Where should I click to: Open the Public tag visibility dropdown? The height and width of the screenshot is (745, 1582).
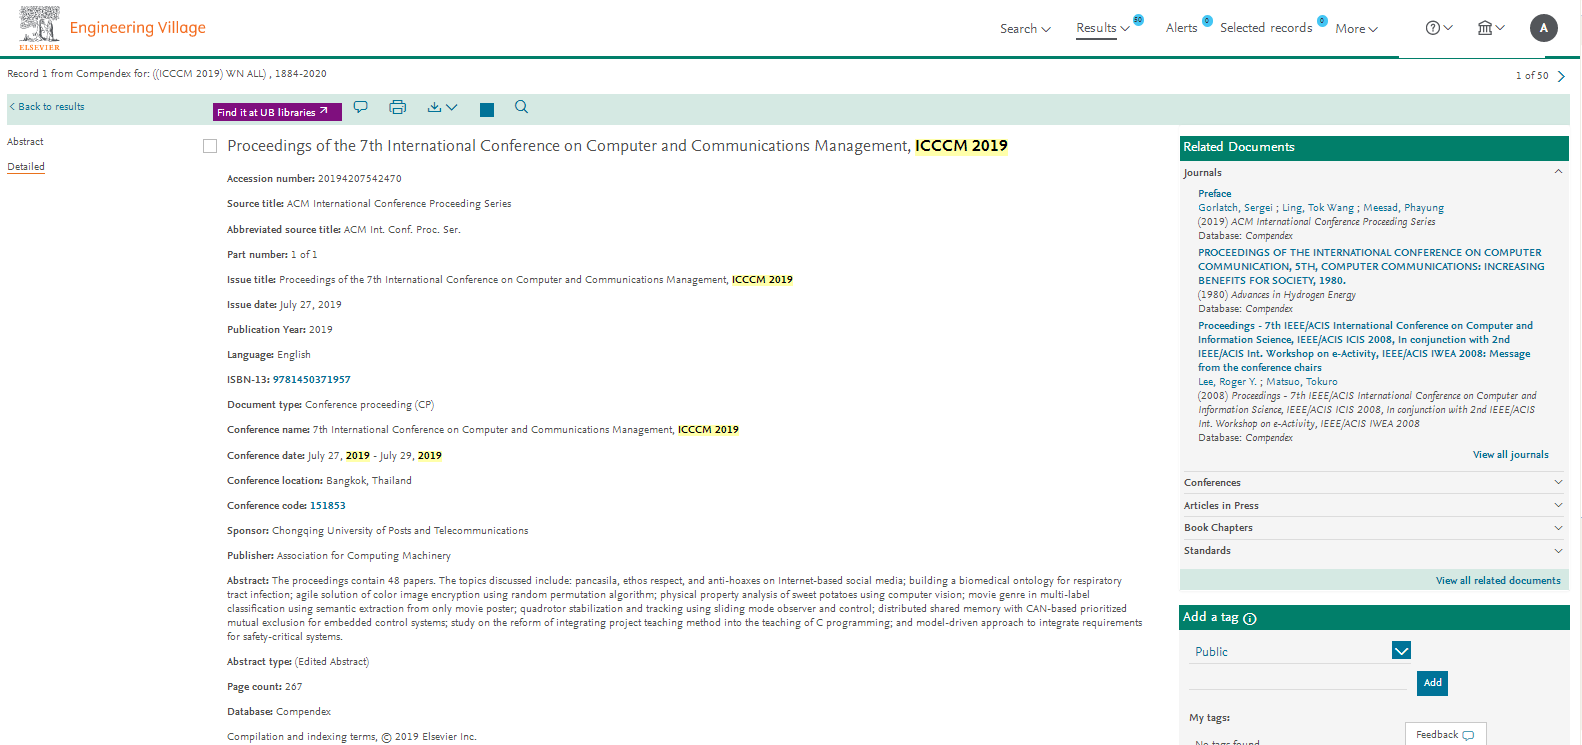point(1401,651)
